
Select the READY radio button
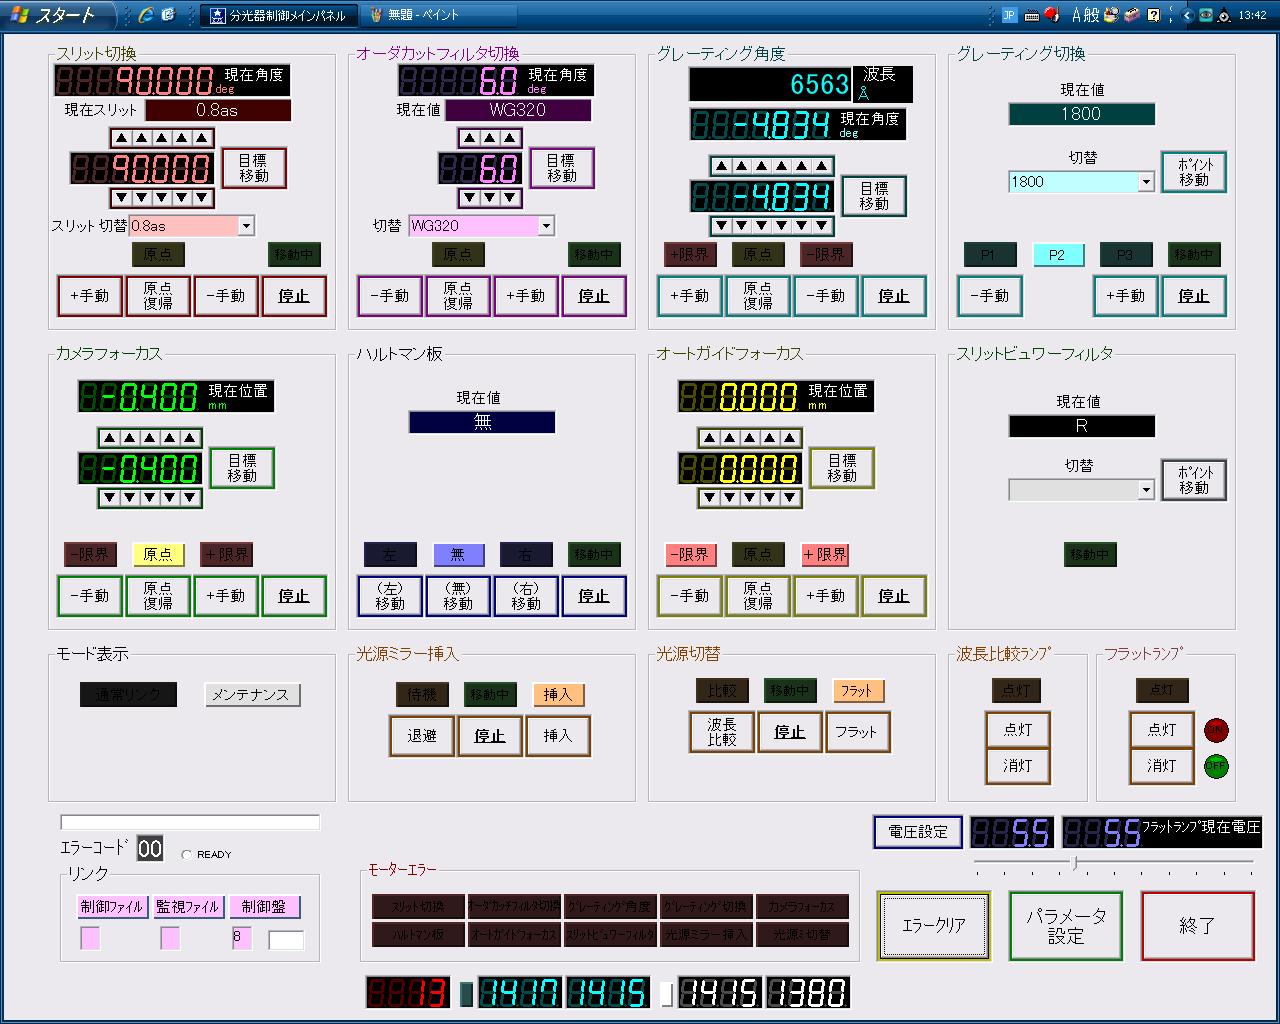click(x=187, y=855)
